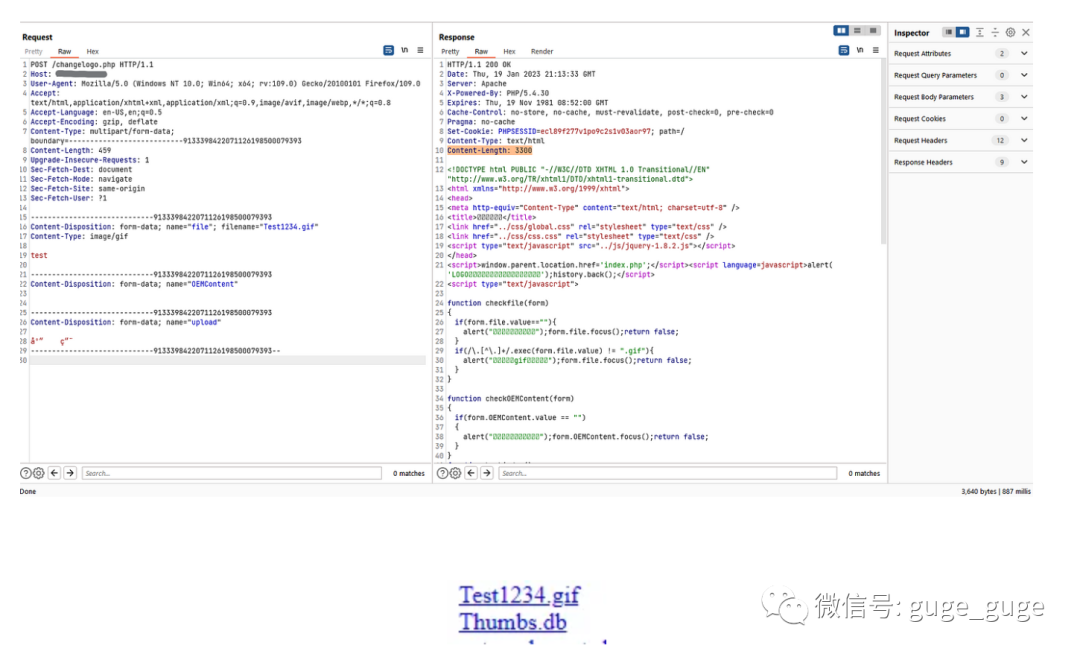
Task: Toggle word wrap icon in Response panel
Action: tap(844, 50)
